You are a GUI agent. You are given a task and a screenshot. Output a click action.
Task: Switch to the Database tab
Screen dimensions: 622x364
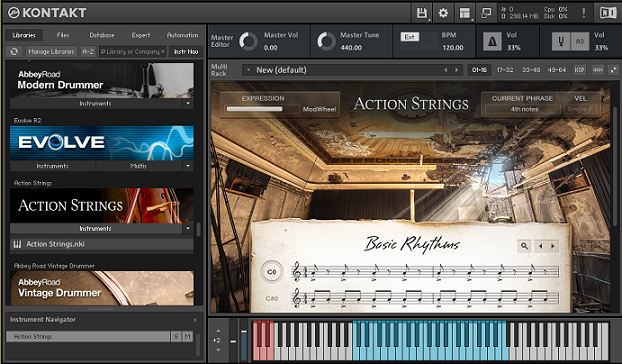pyautogui.click(x=102, y=35)
